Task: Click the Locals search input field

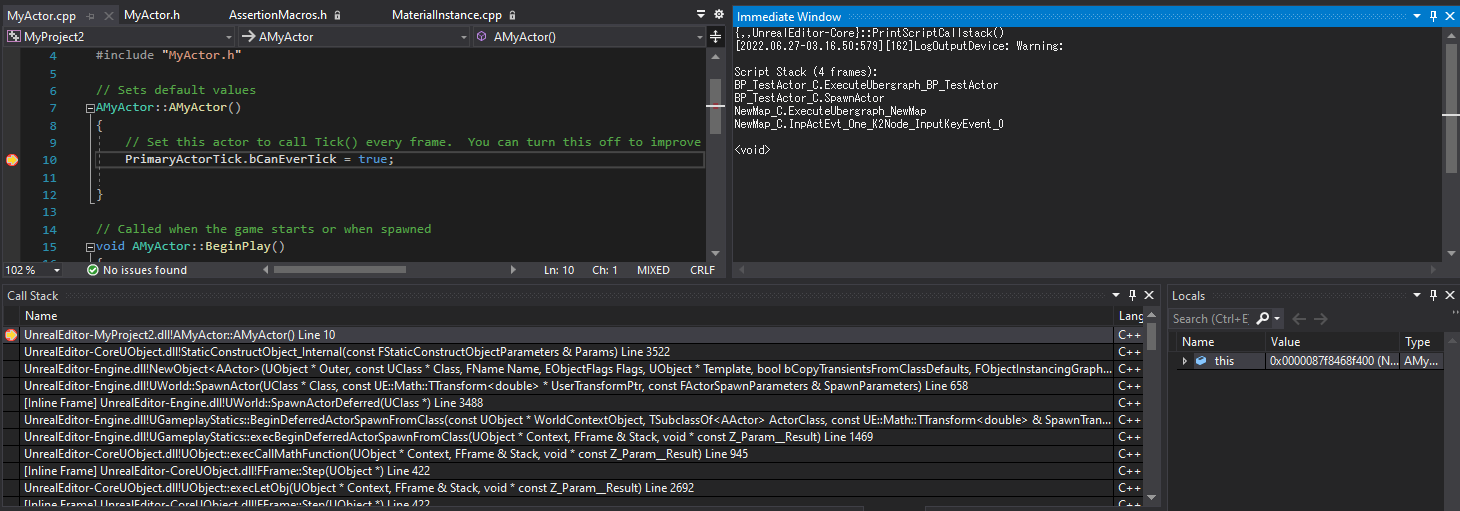Action: pyautogui.click(x=1210, y=319)
